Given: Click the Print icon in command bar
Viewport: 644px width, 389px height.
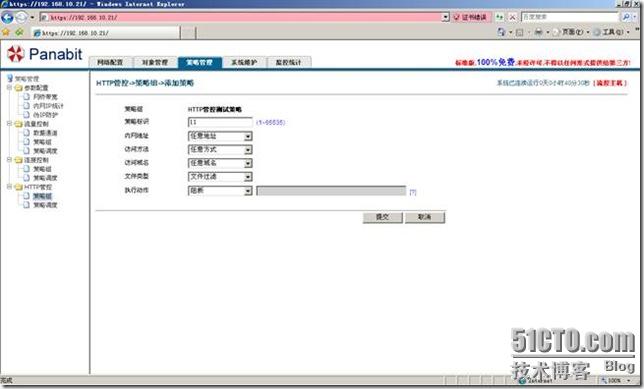Looking at the screenshot, I should 538,32.
